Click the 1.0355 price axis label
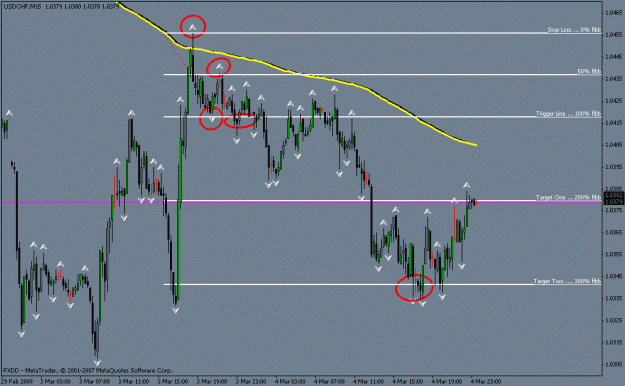This screenshot has height=386, width=625. point(613,254)
